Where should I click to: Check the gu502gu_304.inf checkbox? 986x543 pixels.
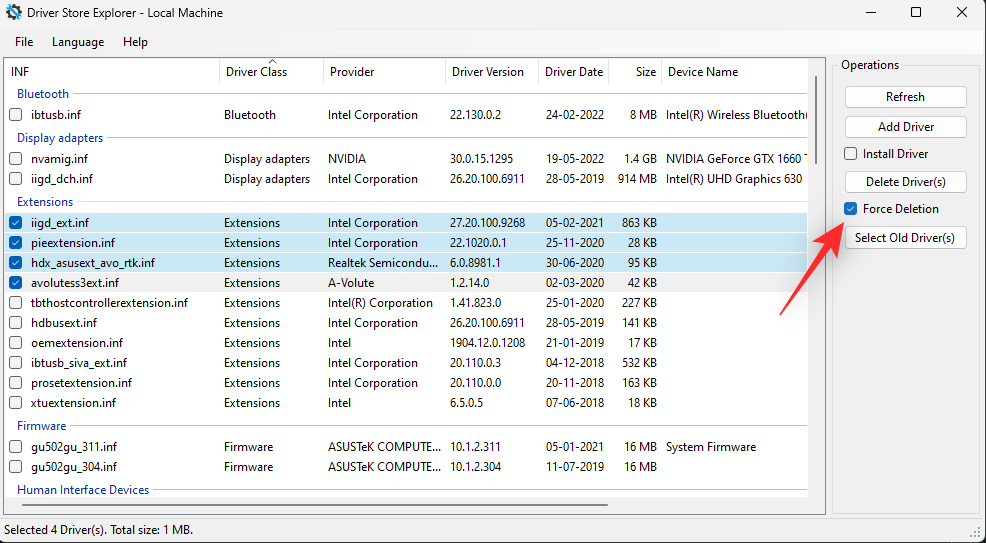(x=16, y=468)
